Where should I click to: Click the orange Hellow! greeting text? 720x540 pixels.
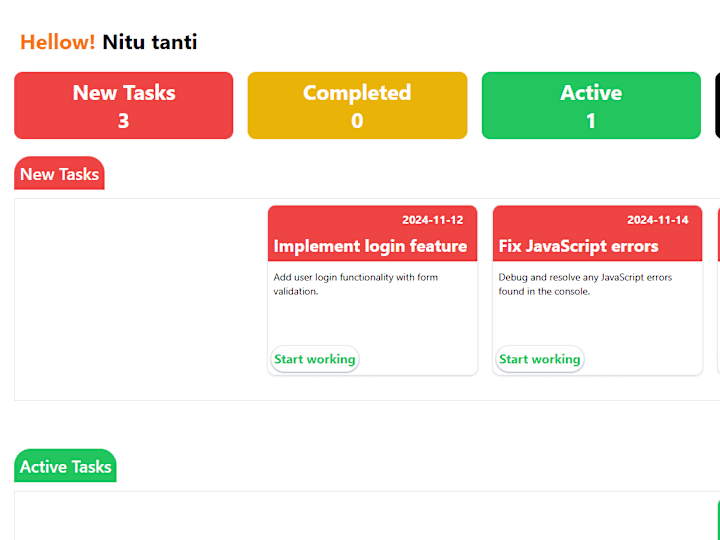click(x=58, y=42)
